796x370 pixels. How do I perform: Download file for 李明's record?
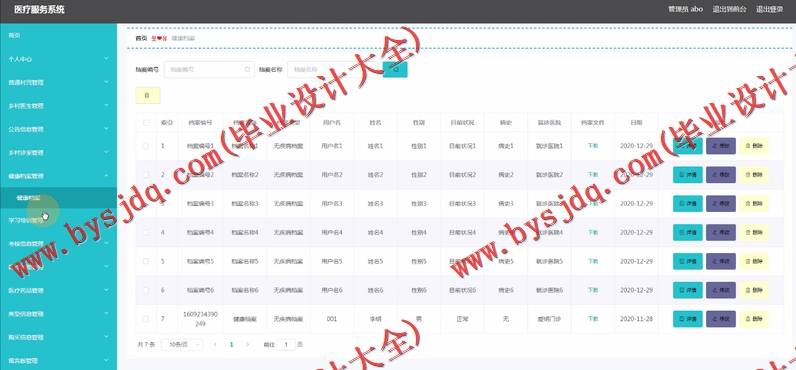pyautogui.click(x=592, y=319)
